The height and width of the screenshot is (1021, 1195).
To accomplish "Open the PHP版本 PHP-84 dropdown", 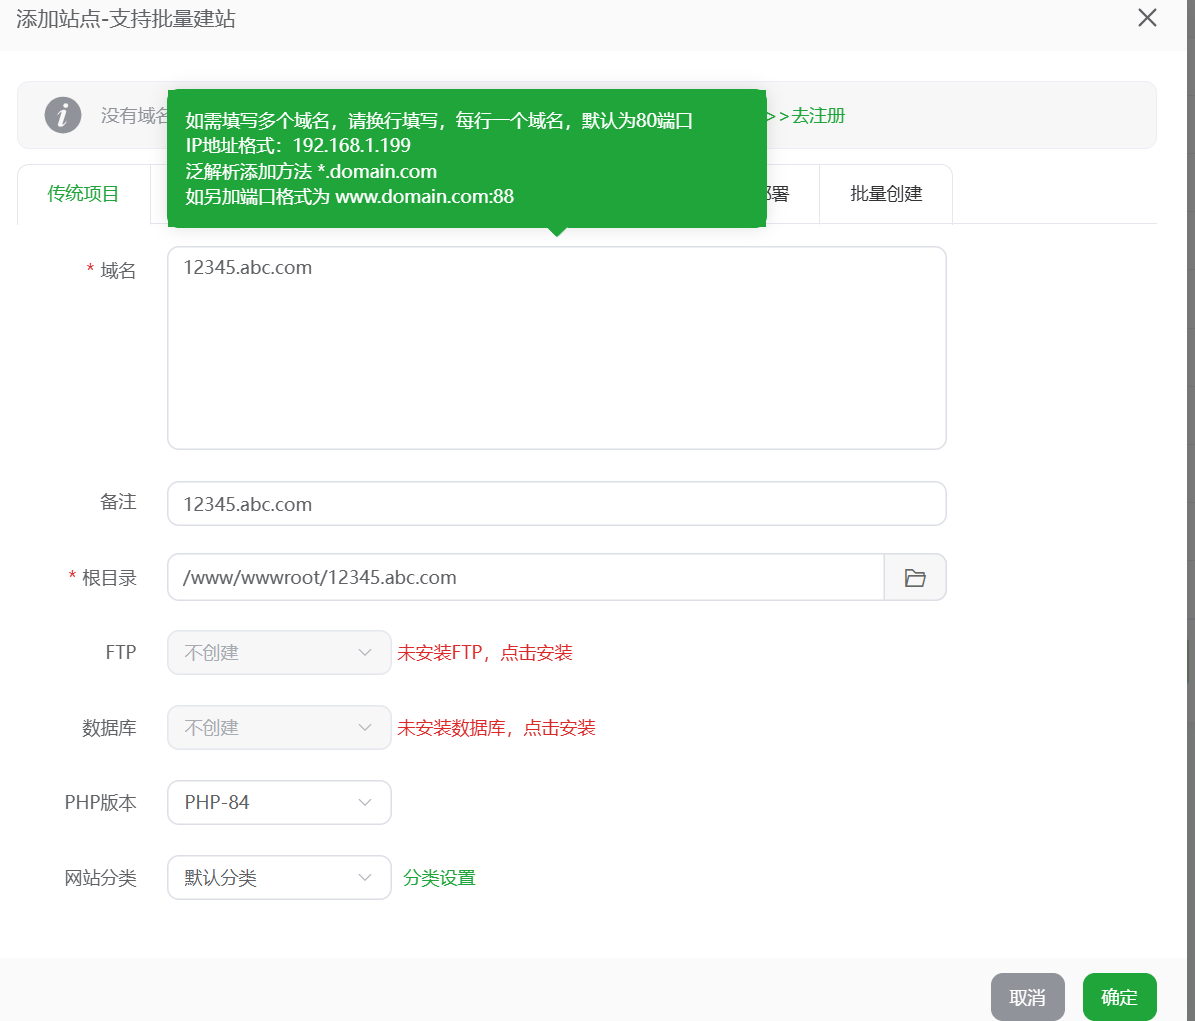I will click(279, 803).
